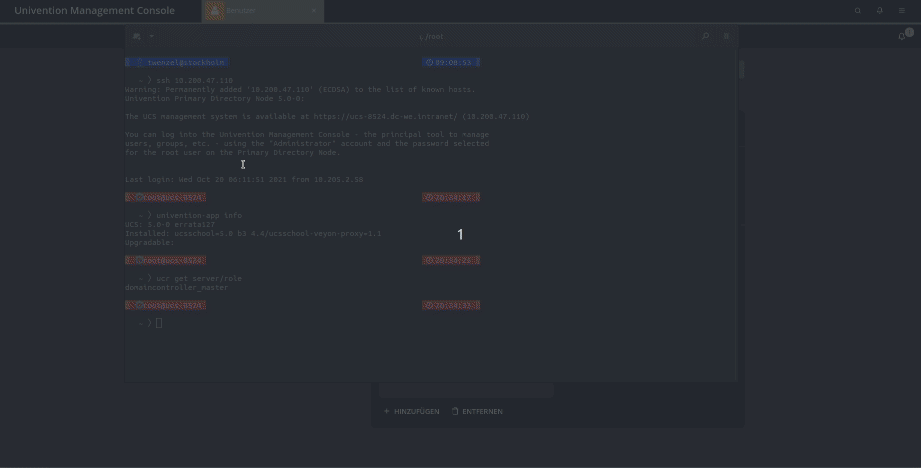Viewport: 921px width, 468px height.
Task: Click the 'univention-app info' command line
Action: pos(199,215)
